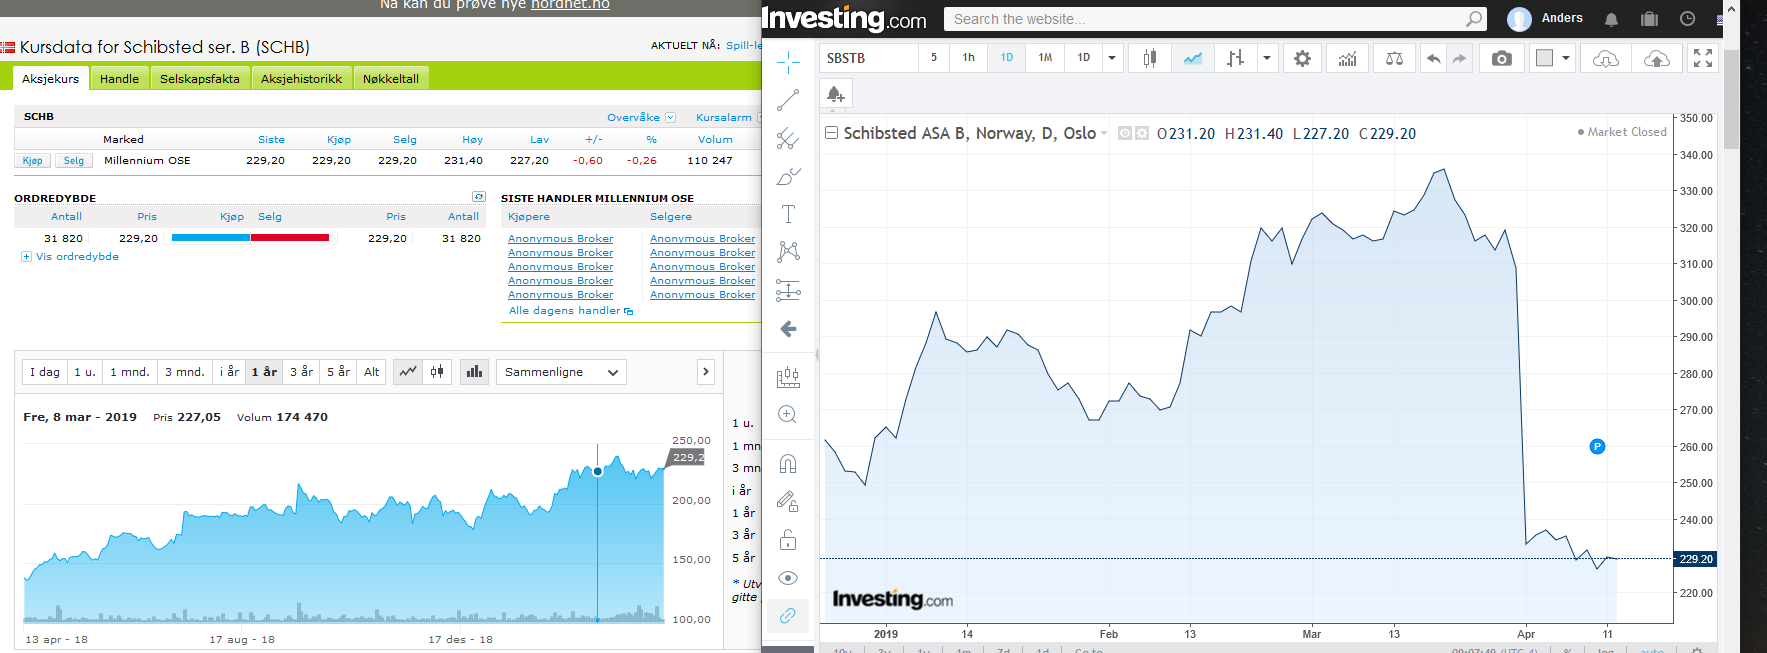Screen dimensions: 1767x653
Task: Select the crosshair cursor tool
Action: click(x=788, y=62)
